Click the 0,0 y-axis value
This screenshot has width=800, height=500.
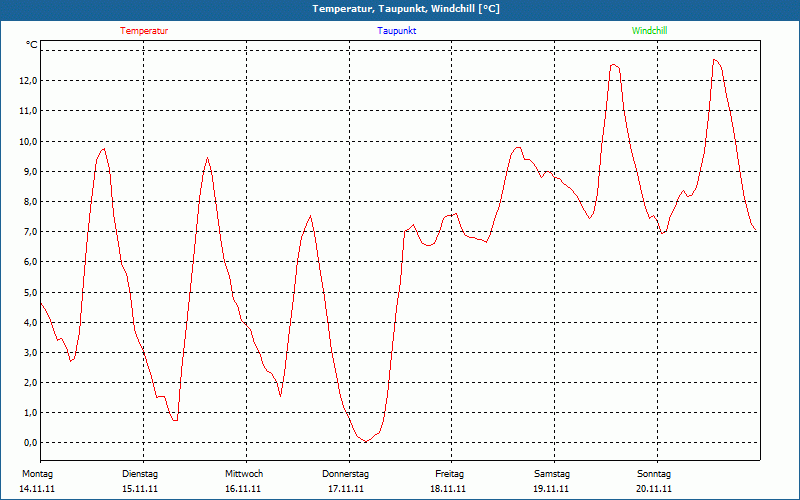31,443
